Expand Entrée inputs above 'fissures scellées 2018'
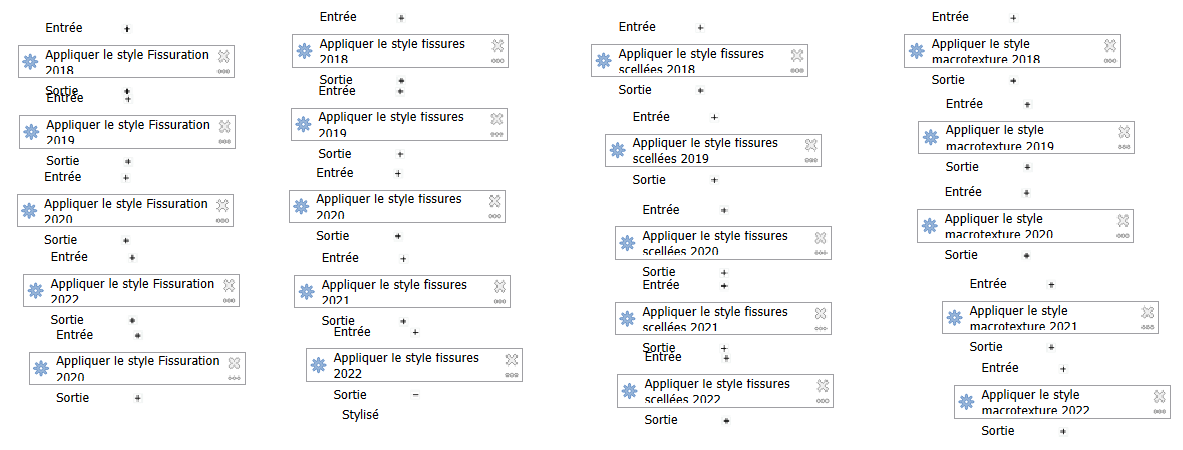 click(x=700, y=27)
